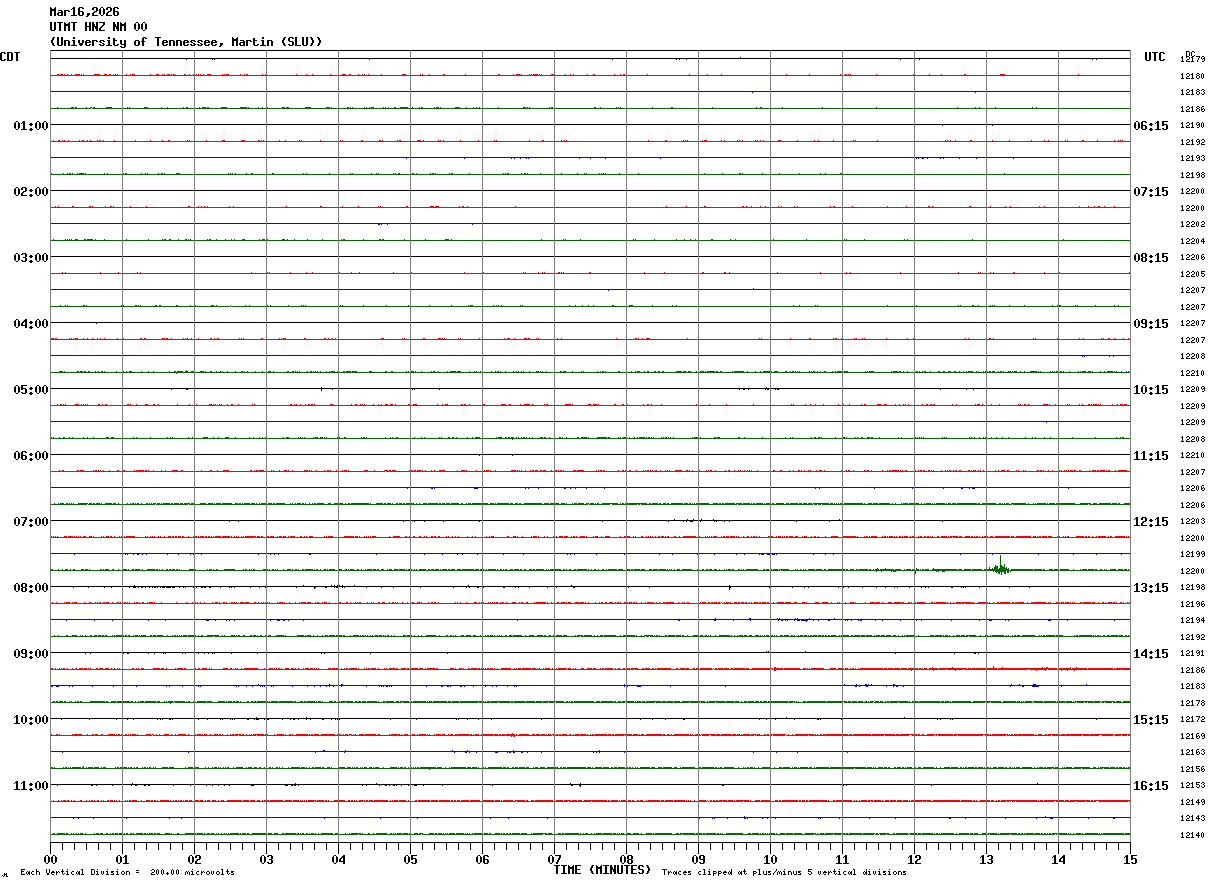The width and height of the screenshot is (1210, 886).
Task: Select the 05:00 CDT hour label
Action: (31, 389)
